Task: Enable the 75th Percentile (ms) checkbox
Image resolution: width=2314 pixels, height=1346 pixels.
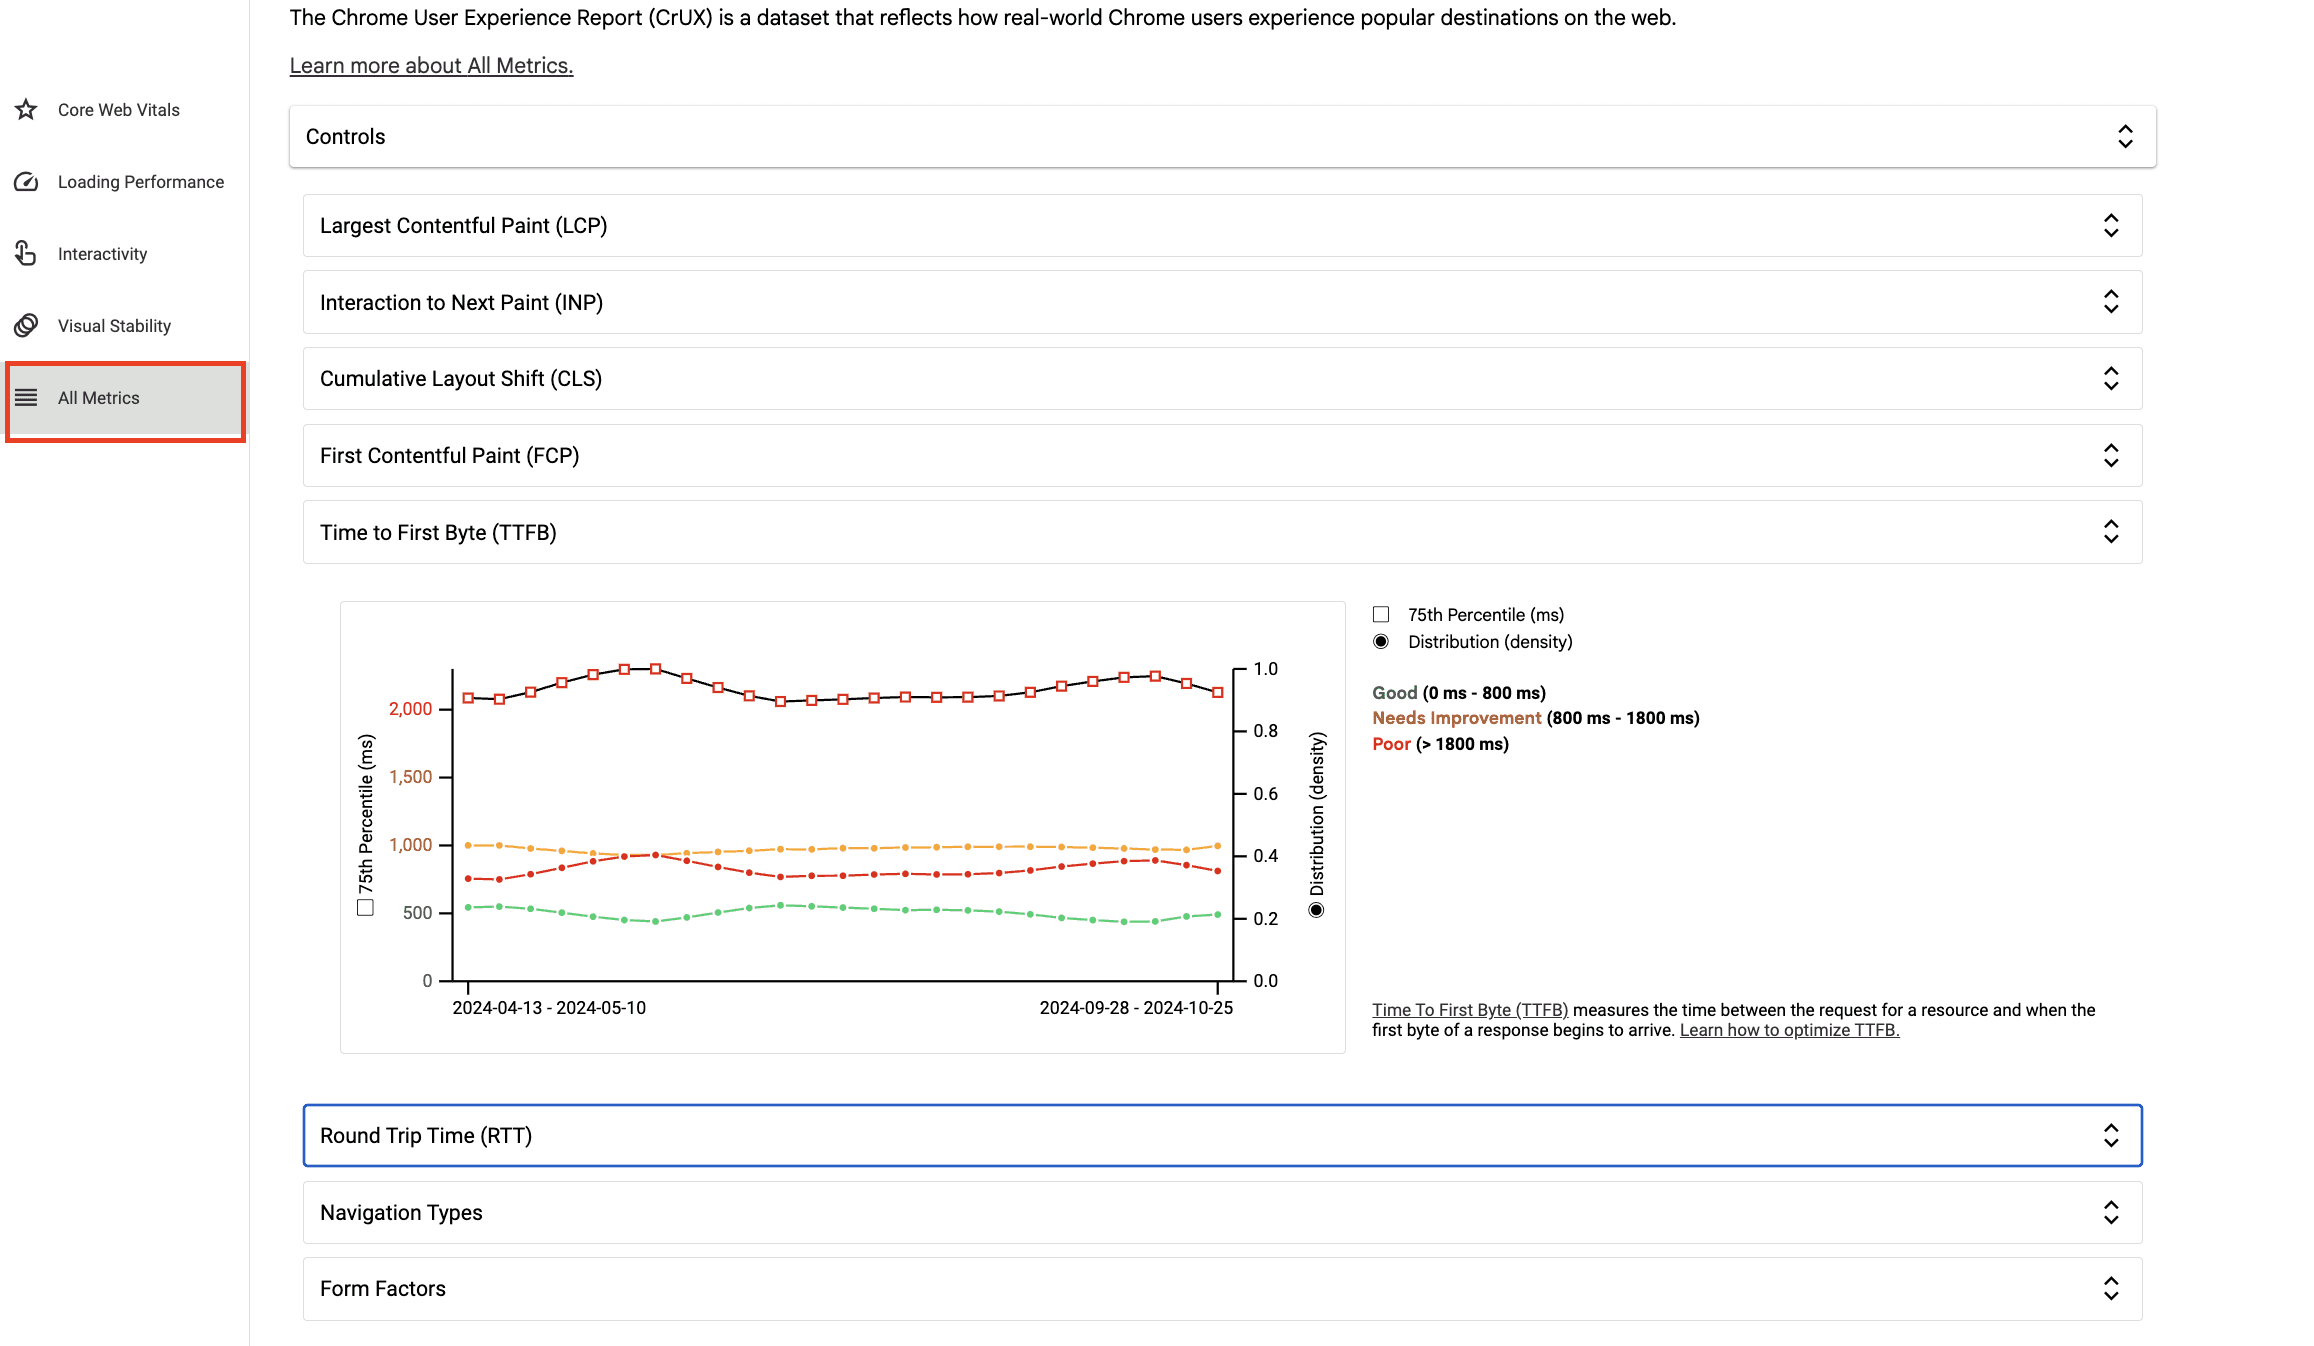Action: 1383,613
